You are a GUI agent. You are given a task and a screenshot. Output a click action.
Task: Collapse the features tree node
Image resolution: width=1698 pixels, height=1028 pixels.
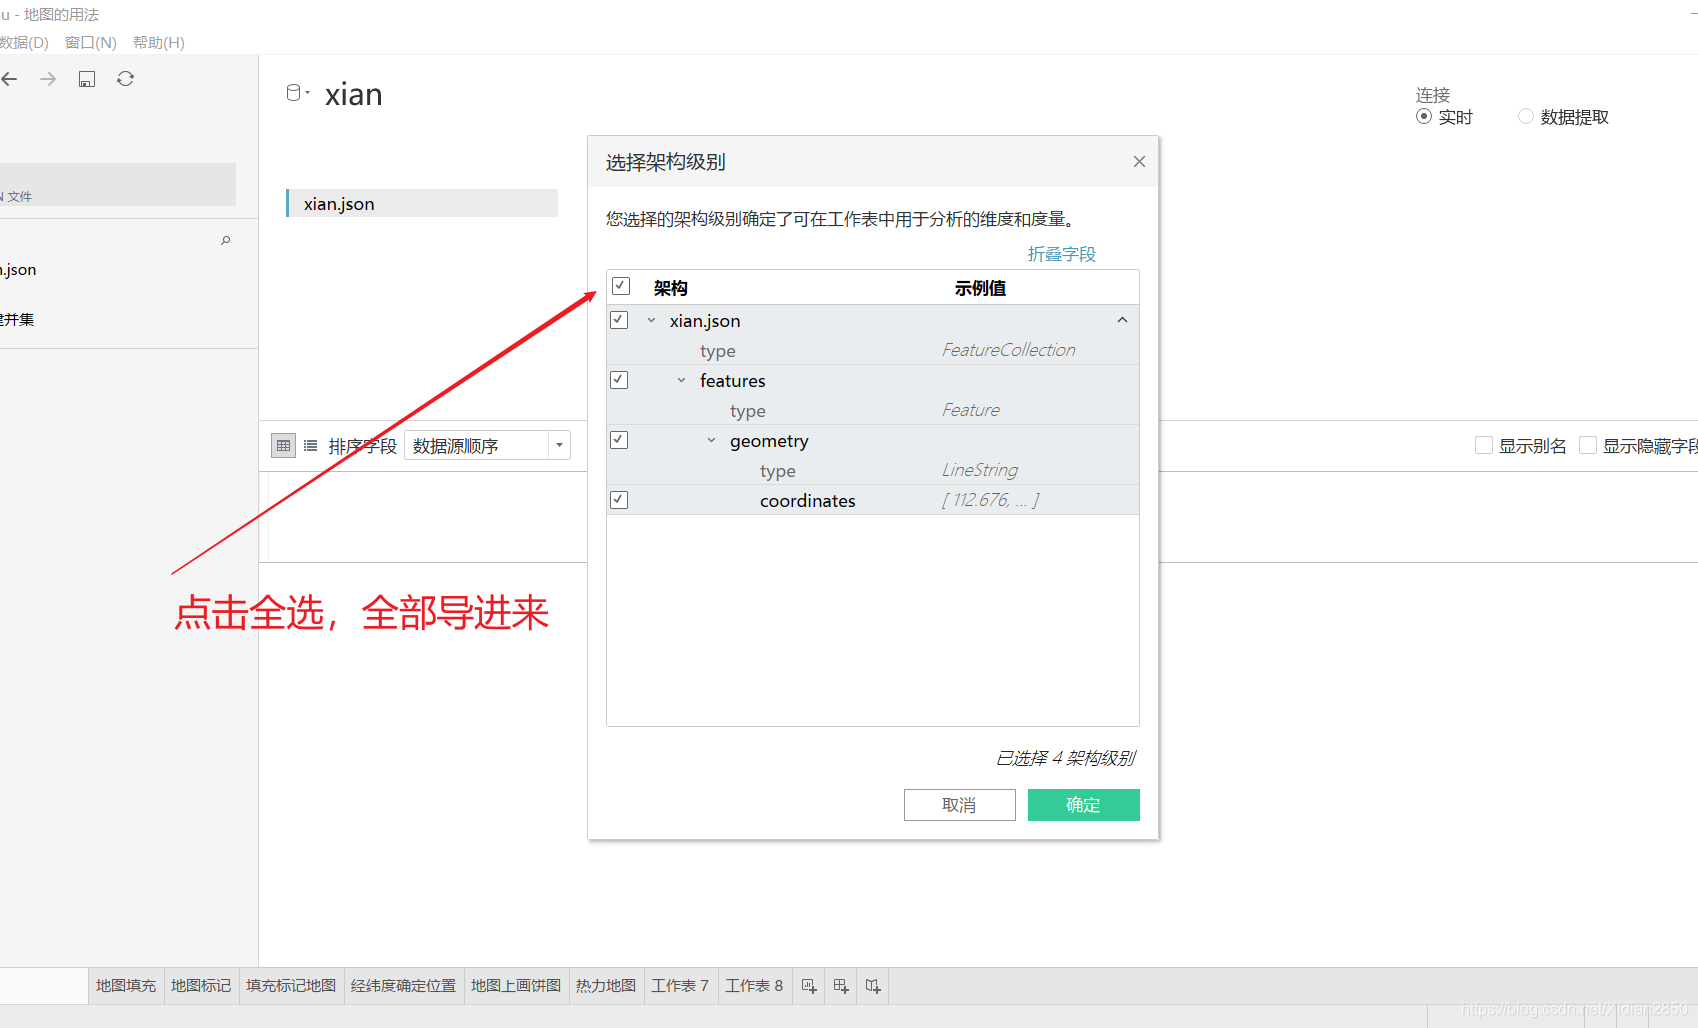coord(681,381)
